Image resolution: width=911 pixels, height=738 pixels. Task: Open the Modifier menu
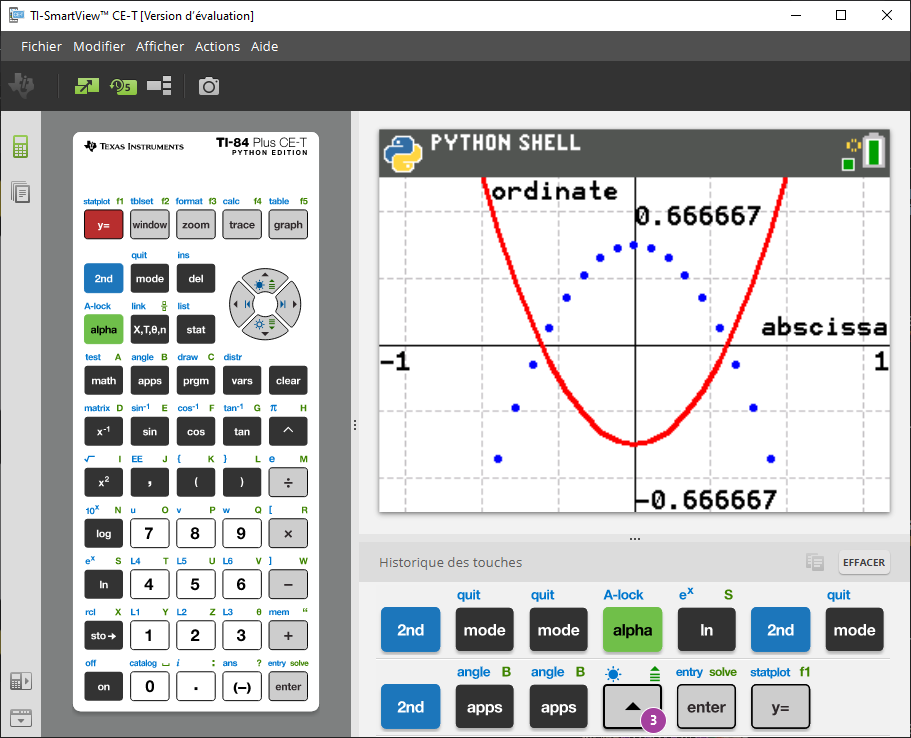point(99,46)
